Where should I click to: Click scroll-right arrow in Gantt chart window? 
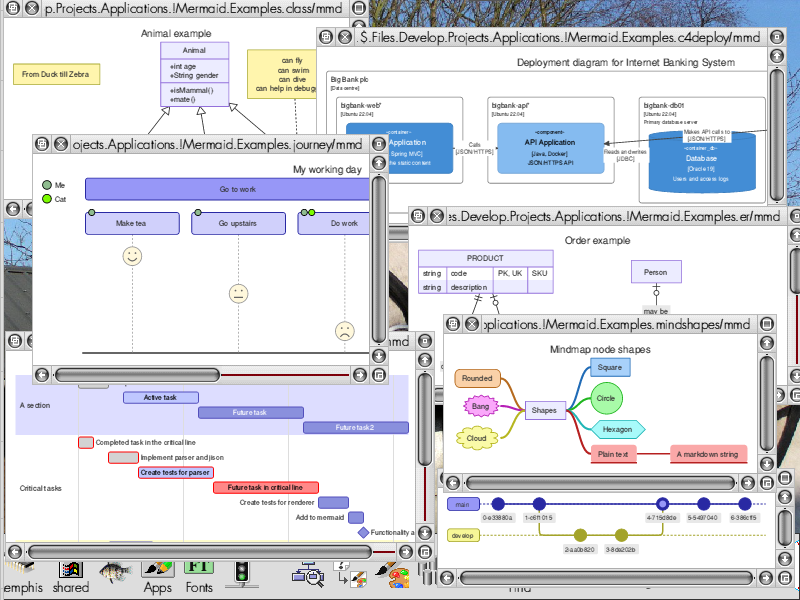pos(406,552)
